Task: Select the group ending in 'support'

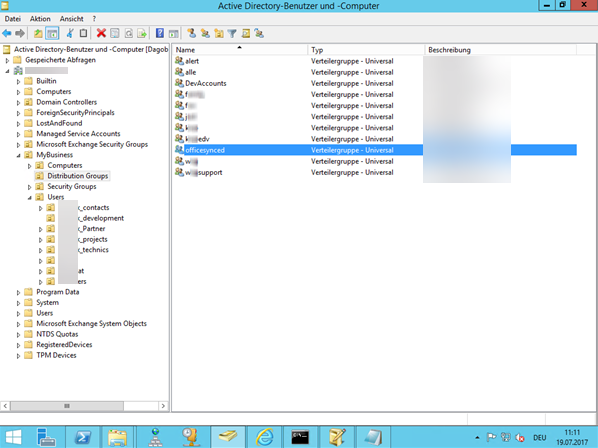Action: coord(204,172)
